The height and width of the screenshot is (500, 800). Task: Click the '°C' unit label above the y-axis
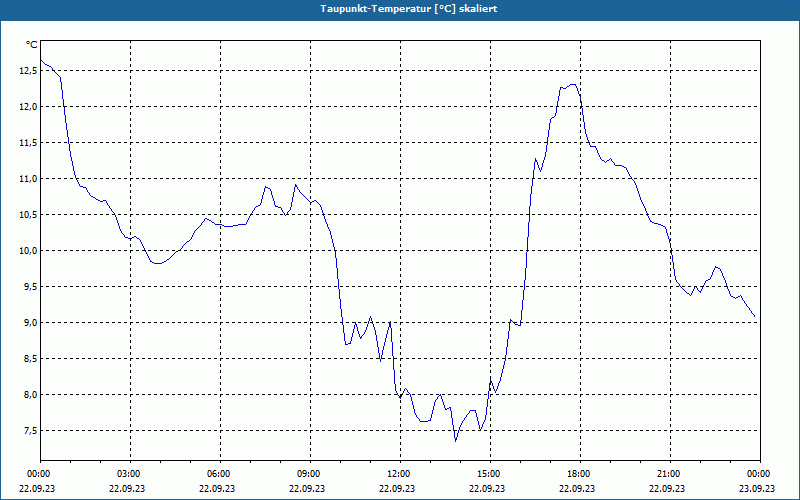(32, 45)
